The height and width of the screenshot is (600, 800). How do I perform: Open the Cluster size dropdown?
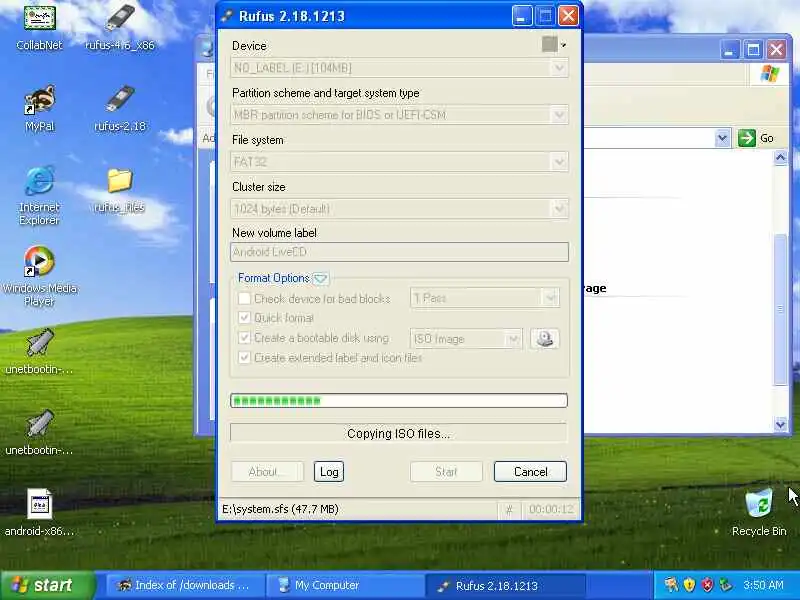tap(559, 209)
